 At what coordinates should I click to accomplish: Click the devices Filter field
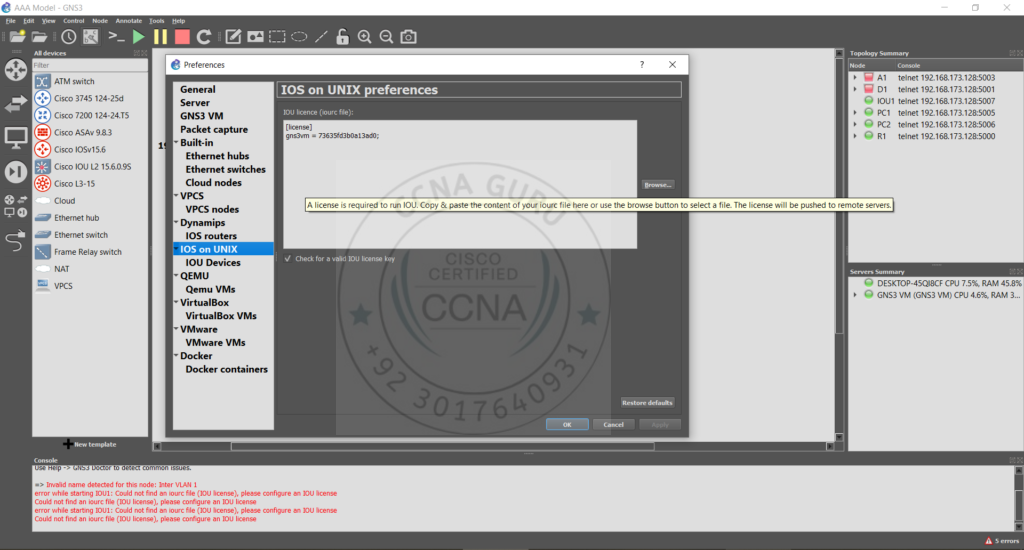click(89, 65)
